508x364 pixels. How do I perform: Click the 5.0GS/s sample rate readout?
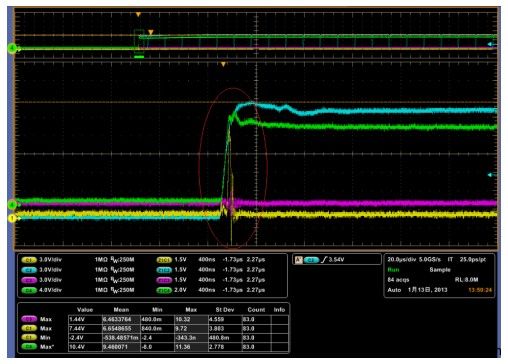tap(430, 259)
